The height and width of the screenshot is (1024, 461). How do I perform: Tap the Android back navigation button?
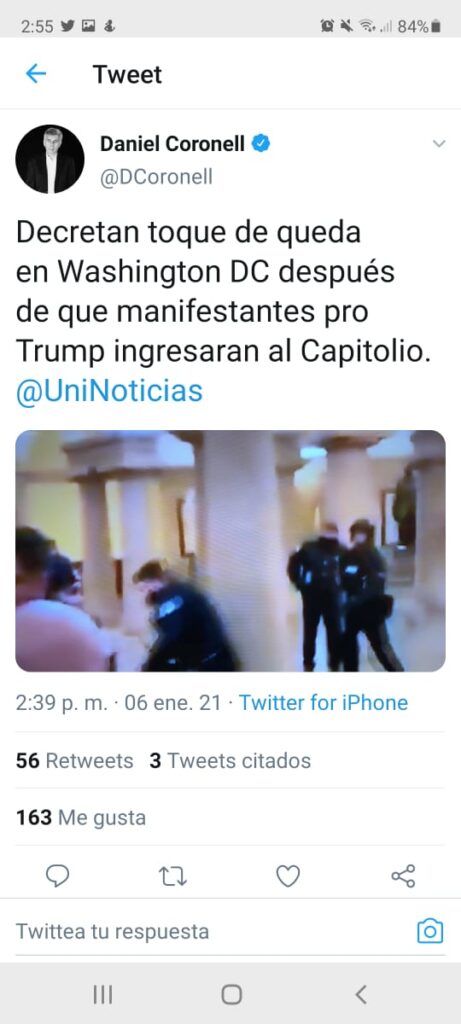click(x=361, y=995)
